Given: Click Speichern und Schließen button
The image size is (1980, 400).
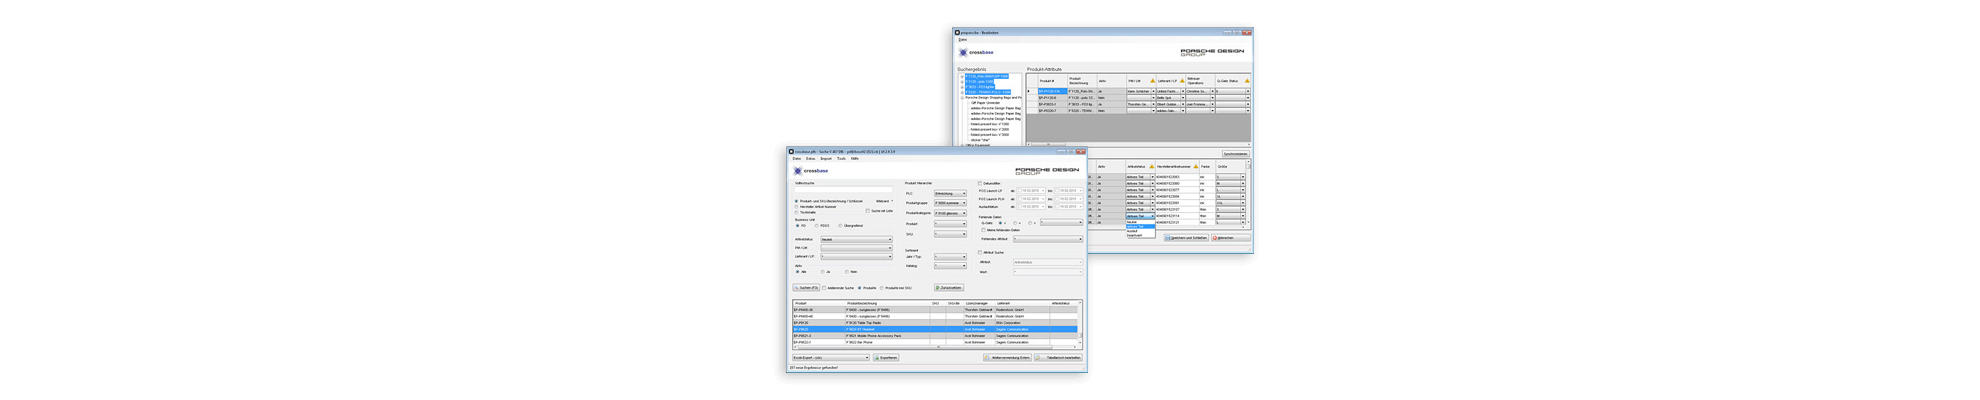Looking at the screenshot, I should pos(1186,238).
